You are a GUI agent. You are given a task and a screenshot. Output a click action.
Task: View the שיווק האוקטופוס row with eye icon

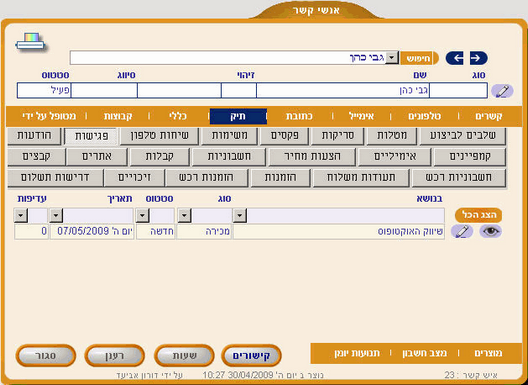click(491, 231)
